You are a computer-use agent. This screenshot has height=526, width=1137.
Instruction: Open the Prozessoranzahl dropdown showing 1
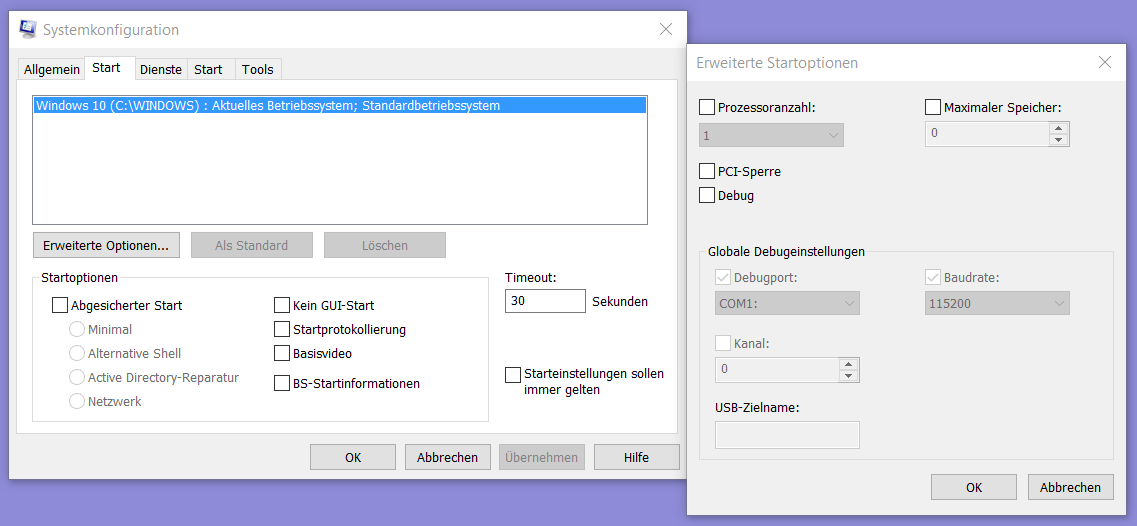pyautogui.click(x=772, y=135)
